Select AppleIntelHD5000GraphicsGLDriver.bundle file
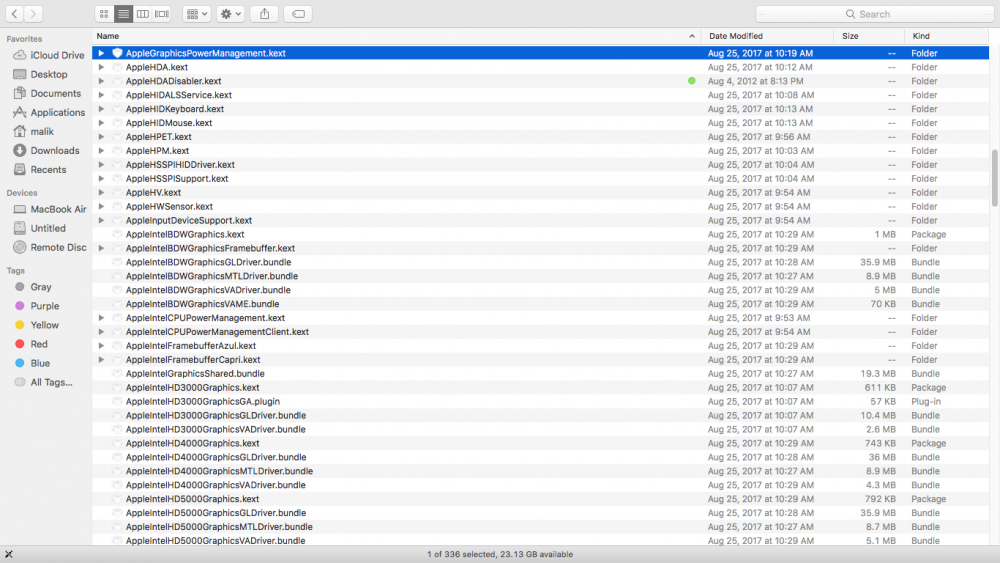 (x=541, y=513)
